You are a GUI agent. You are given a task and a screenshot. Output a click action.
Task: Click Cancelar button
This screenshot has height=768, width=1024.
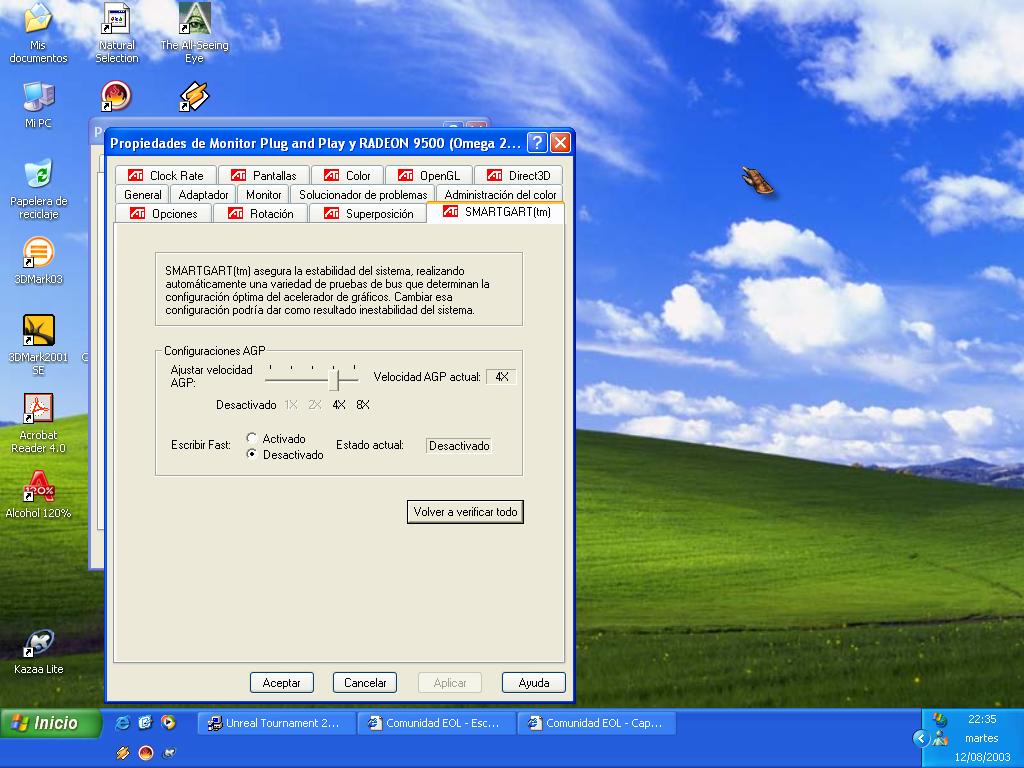click(x=364, y=682)
